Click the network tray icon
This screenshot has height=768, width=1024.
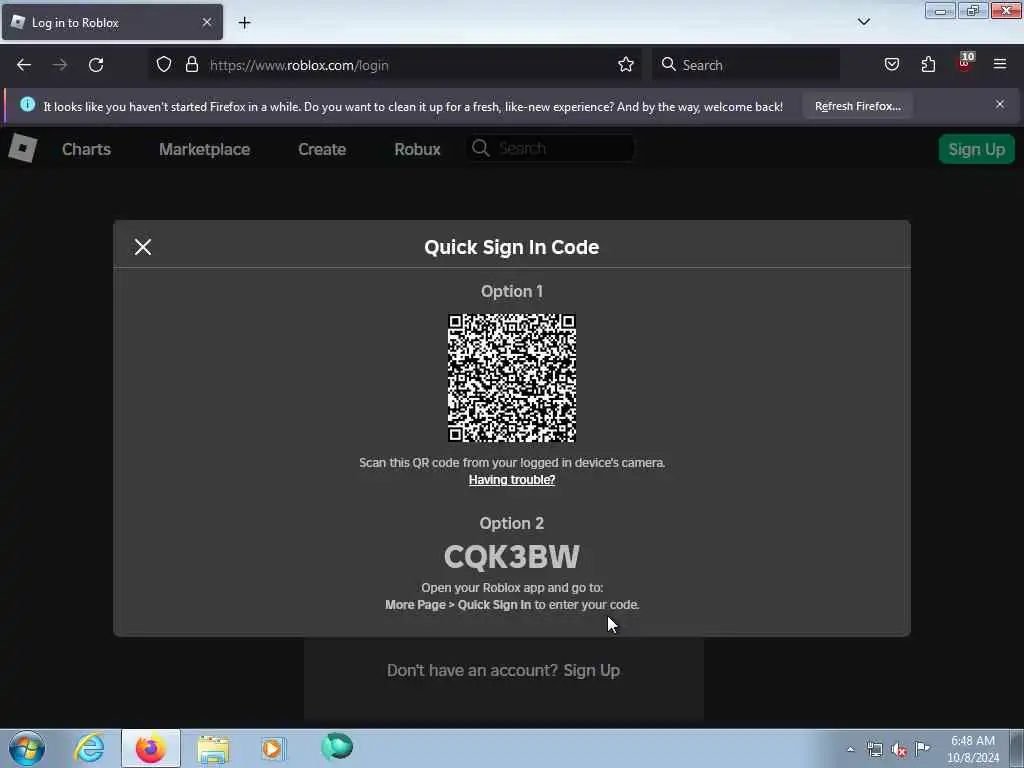coord(875,750)
